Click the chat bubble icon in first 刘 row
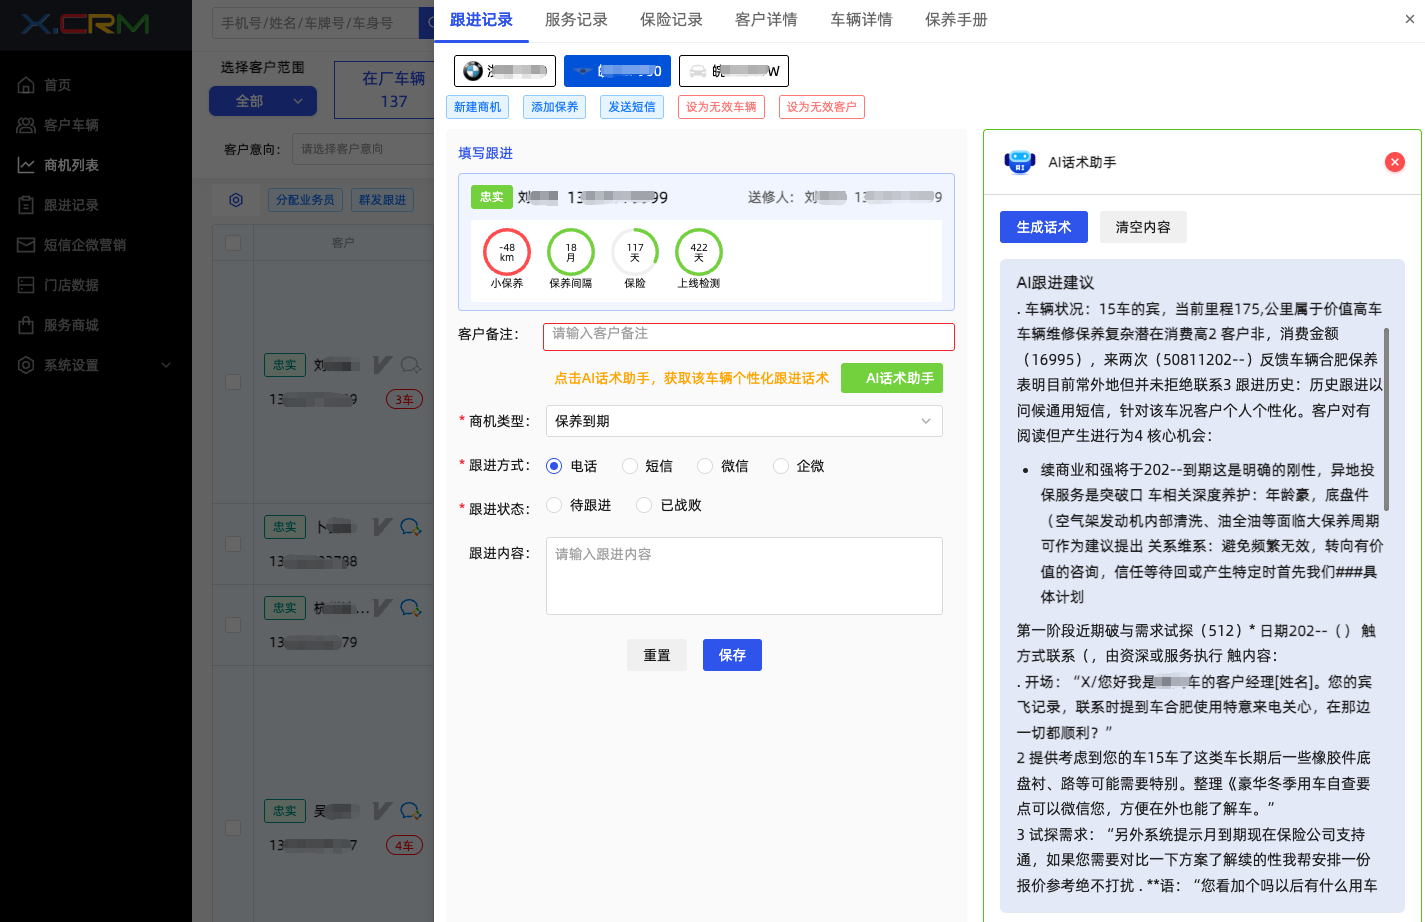Screen dimensions: 1425x922 point(411,365)
